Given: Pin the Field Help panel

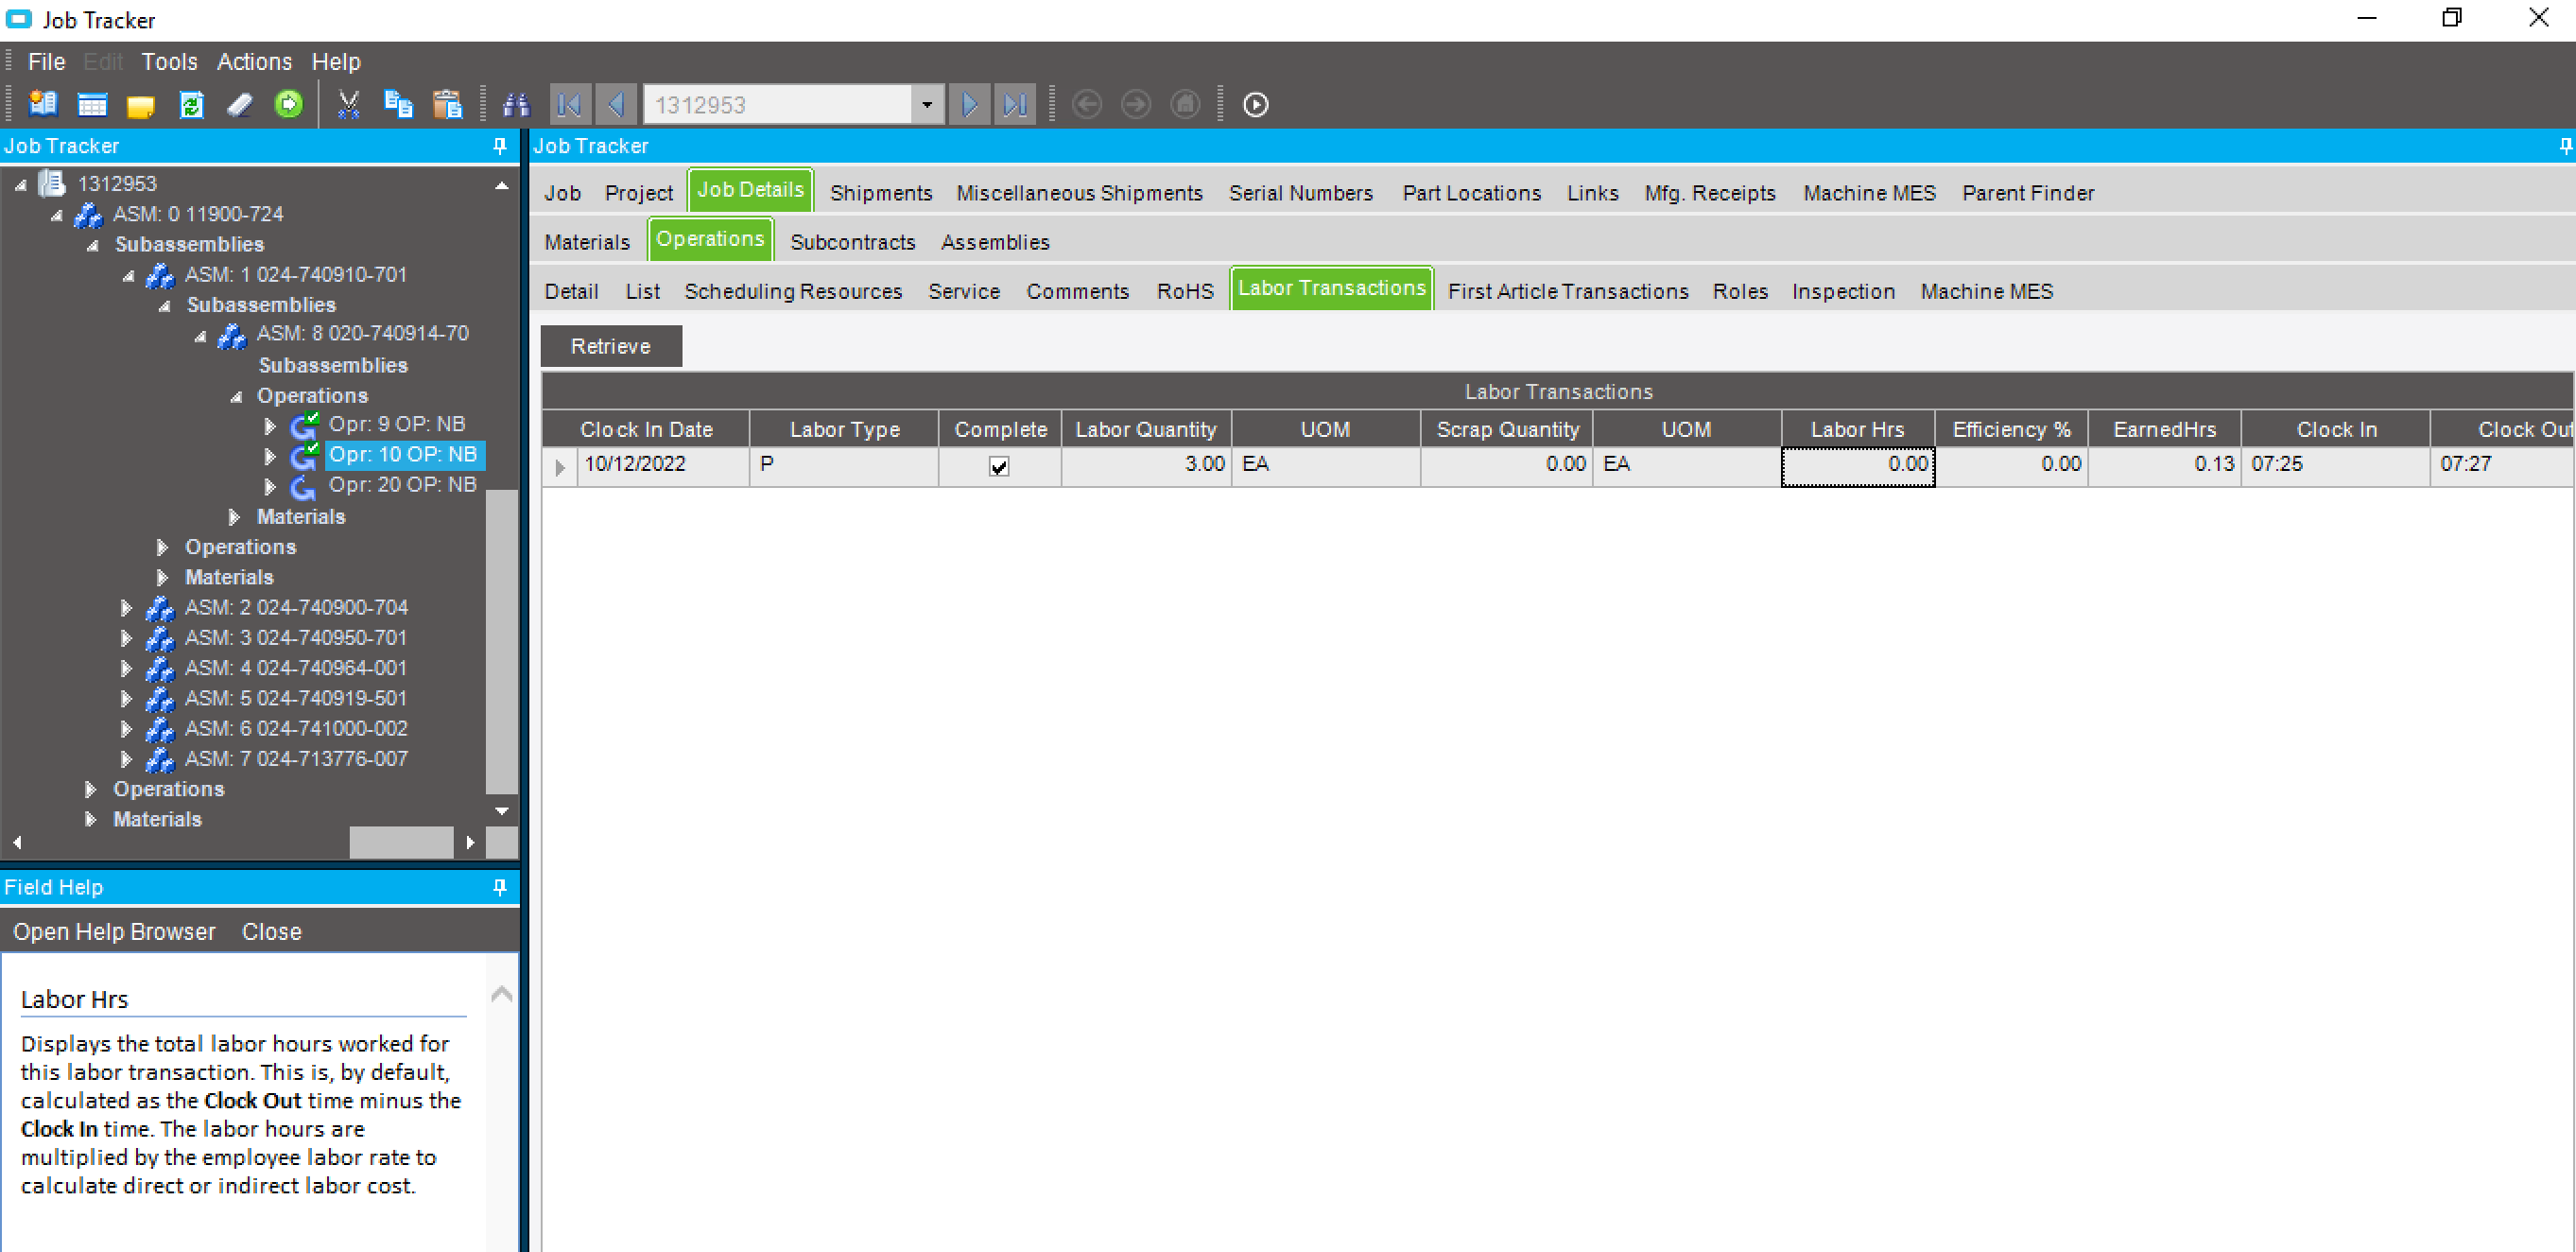Looking at the screenshot, I should [x=500, y=887].
